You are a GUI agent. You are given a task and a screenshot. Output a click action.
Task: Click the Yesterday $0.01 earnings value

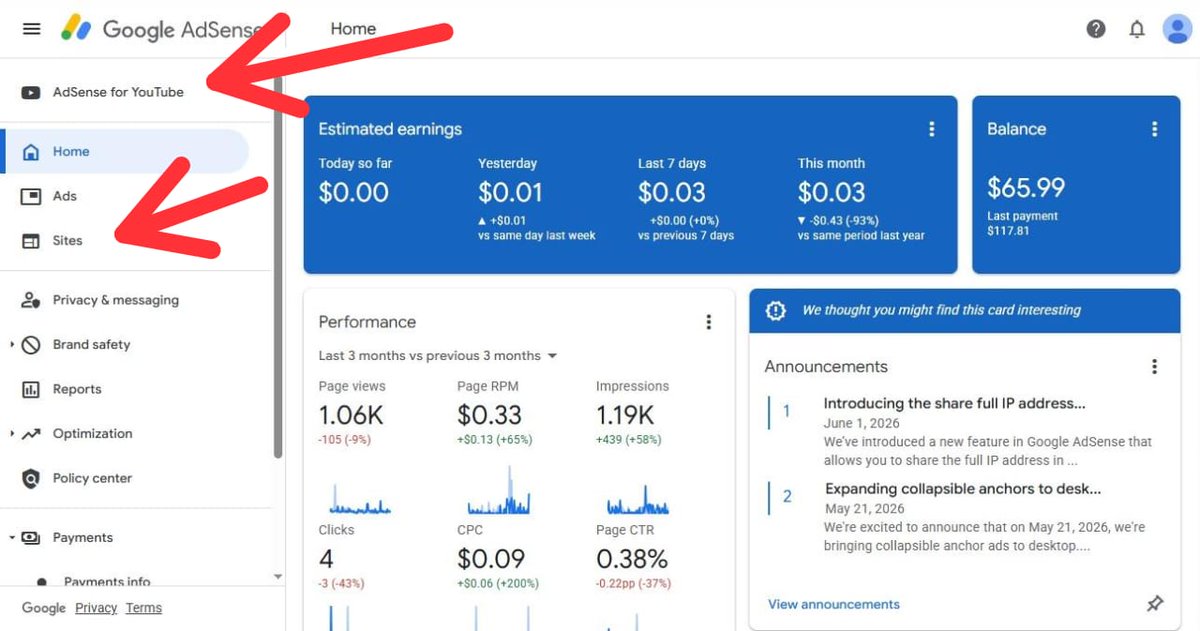(510, 192)
